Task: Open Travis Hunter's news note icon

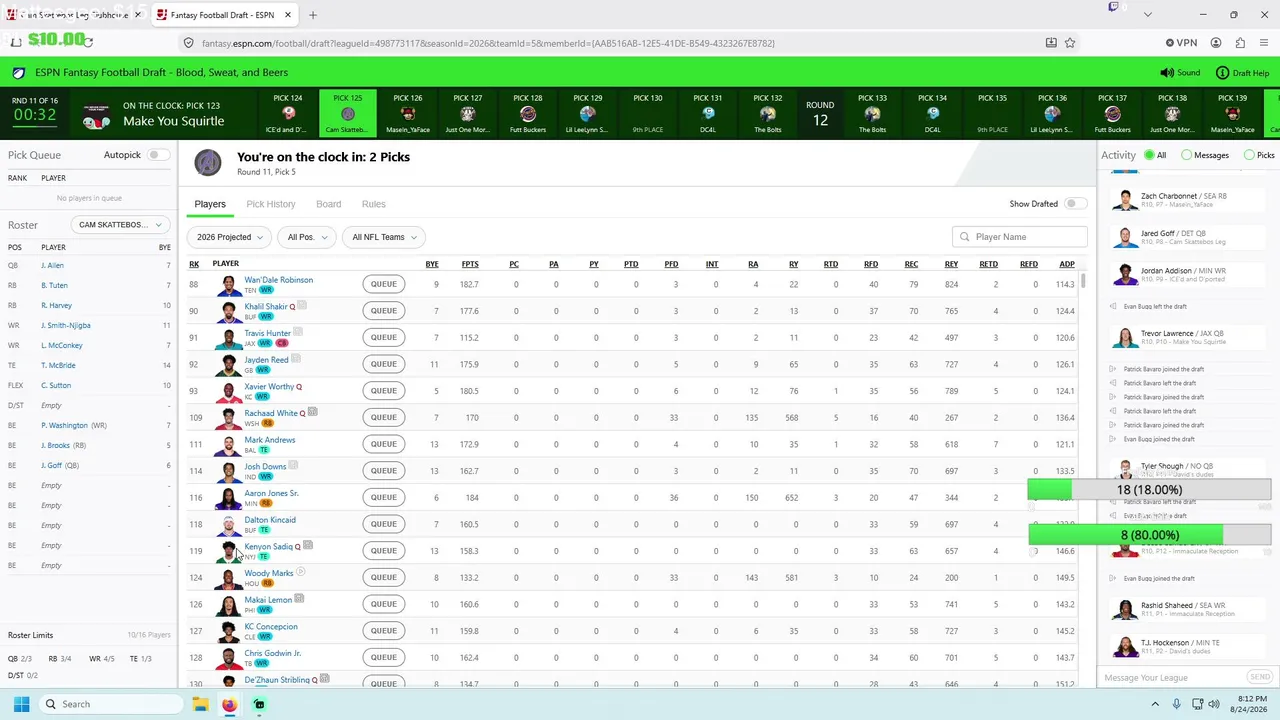Action: click(298, 333)
